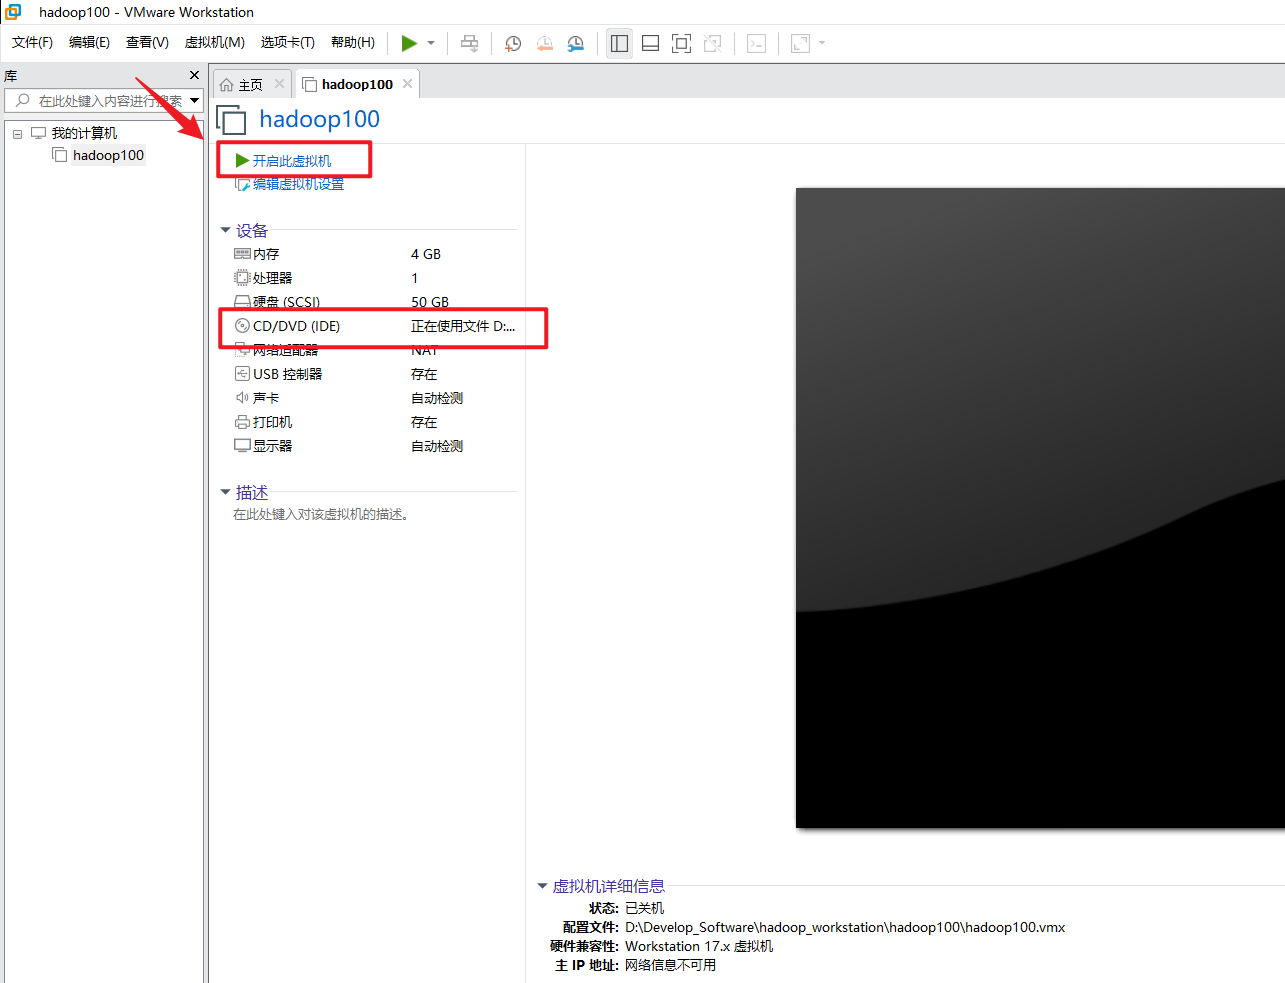Close the 库 library panel
Image resolution: width=1285 pixels, height=983 pixels.
point(194,75)
